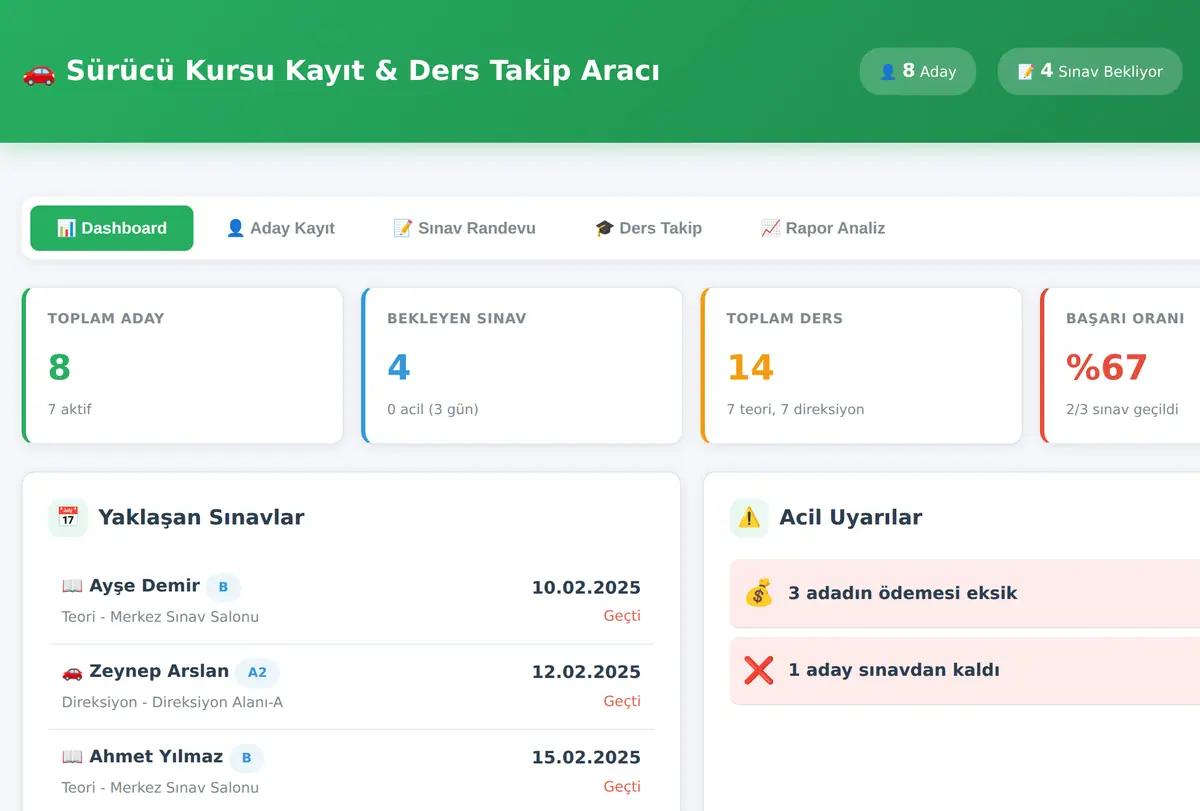Click the "Geçti" status under 12.02.2025
The image size is (1200, 811).
click(622, 701)
